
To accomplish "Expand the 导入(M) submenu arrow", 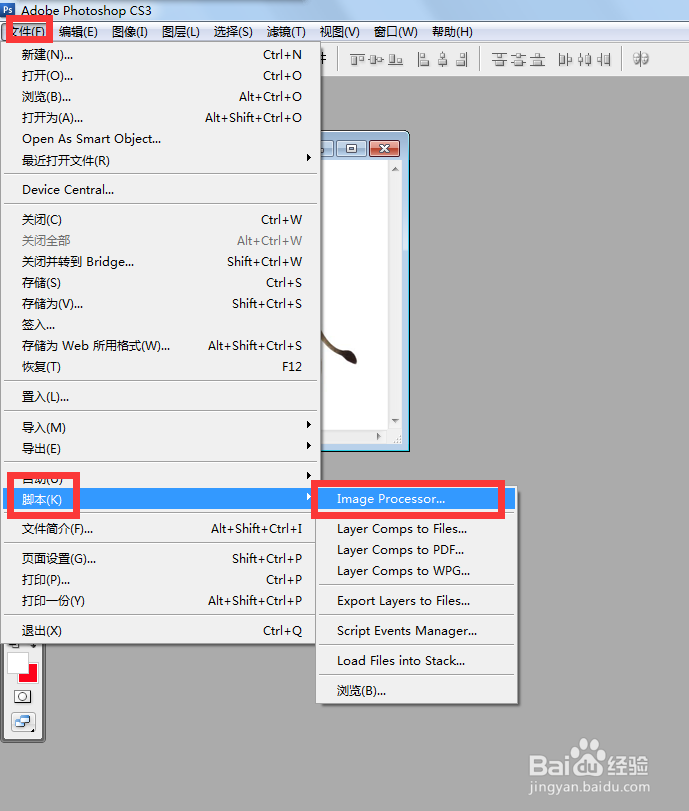I will tap(308, 425).
